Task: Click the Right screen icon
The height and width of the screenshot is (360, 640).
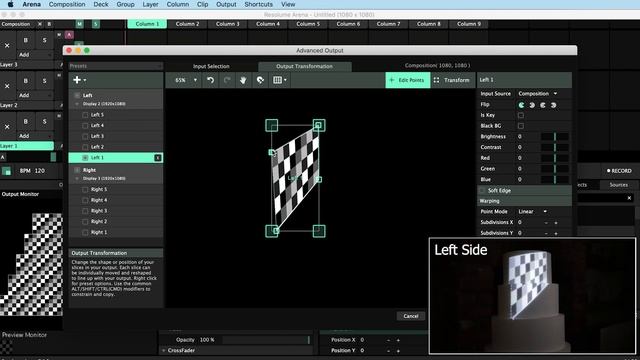Action: click(77, 170)
